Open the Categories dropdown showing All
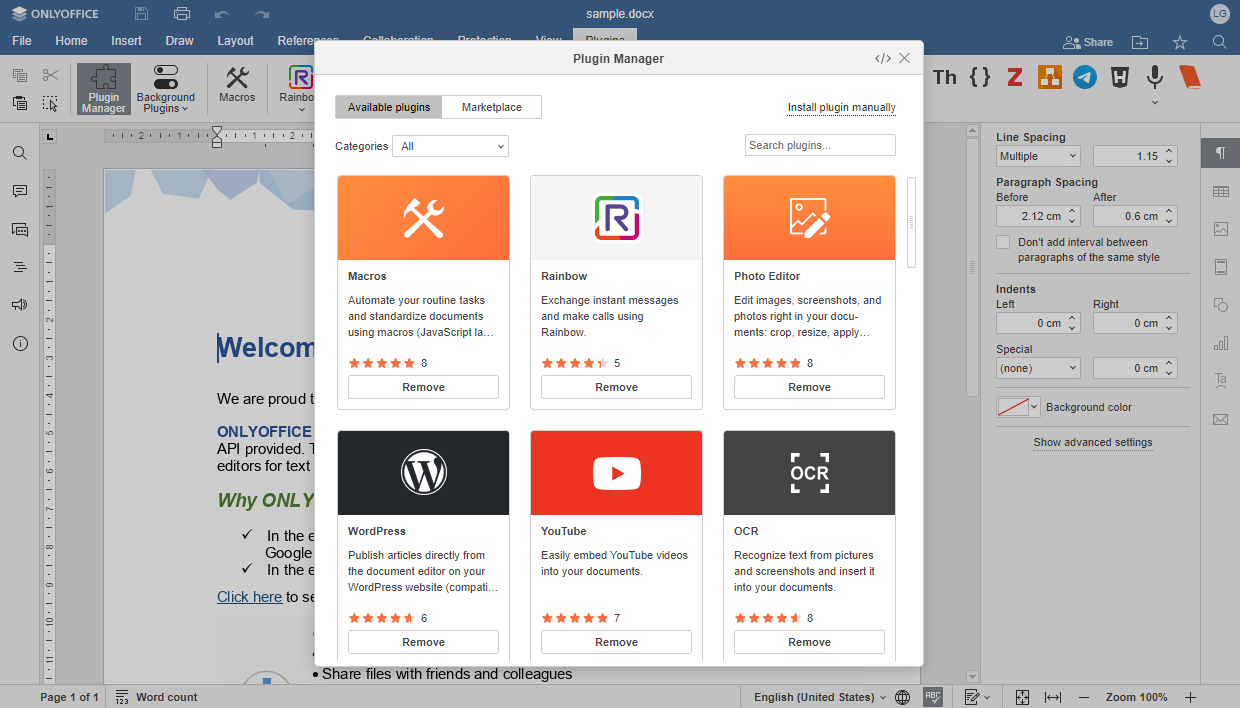Image resolution: width=1240 pixels, height=708 pixels. click(450, 146)
